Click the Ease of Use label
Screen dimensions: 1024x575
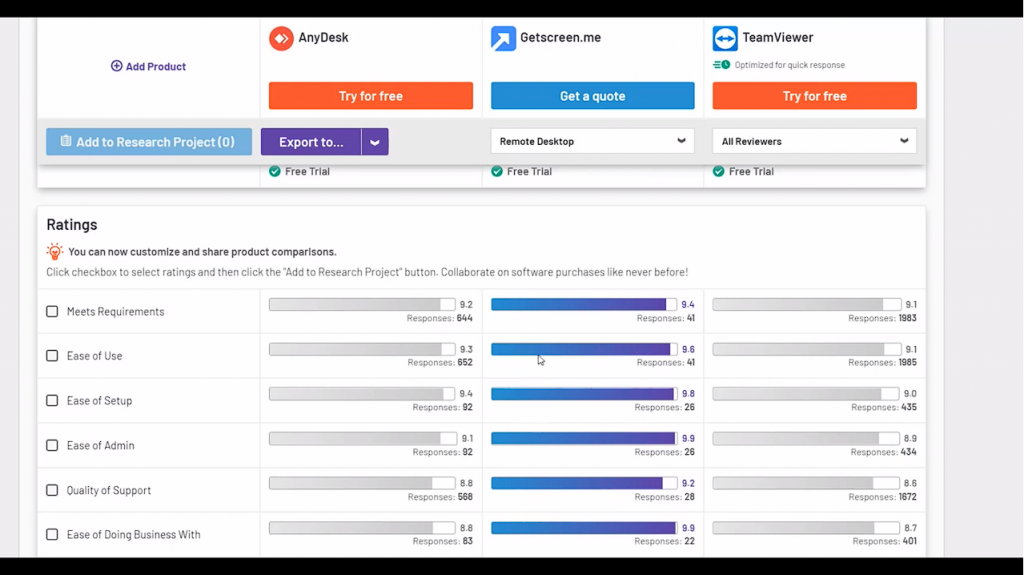click(x=95, y=356)
